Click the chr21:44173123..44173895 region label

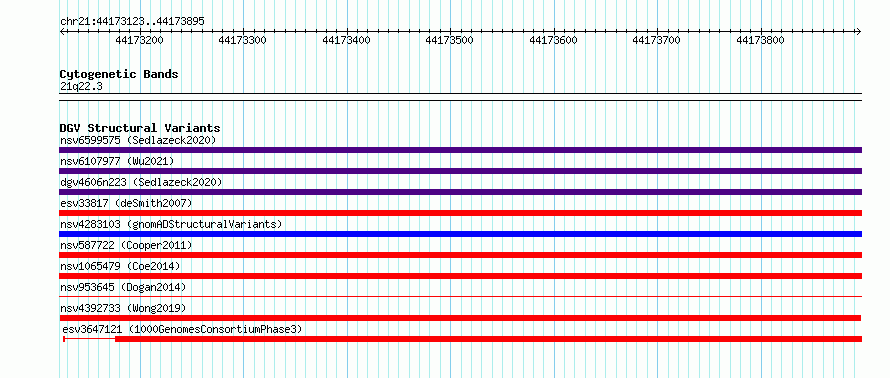(132, 22)
